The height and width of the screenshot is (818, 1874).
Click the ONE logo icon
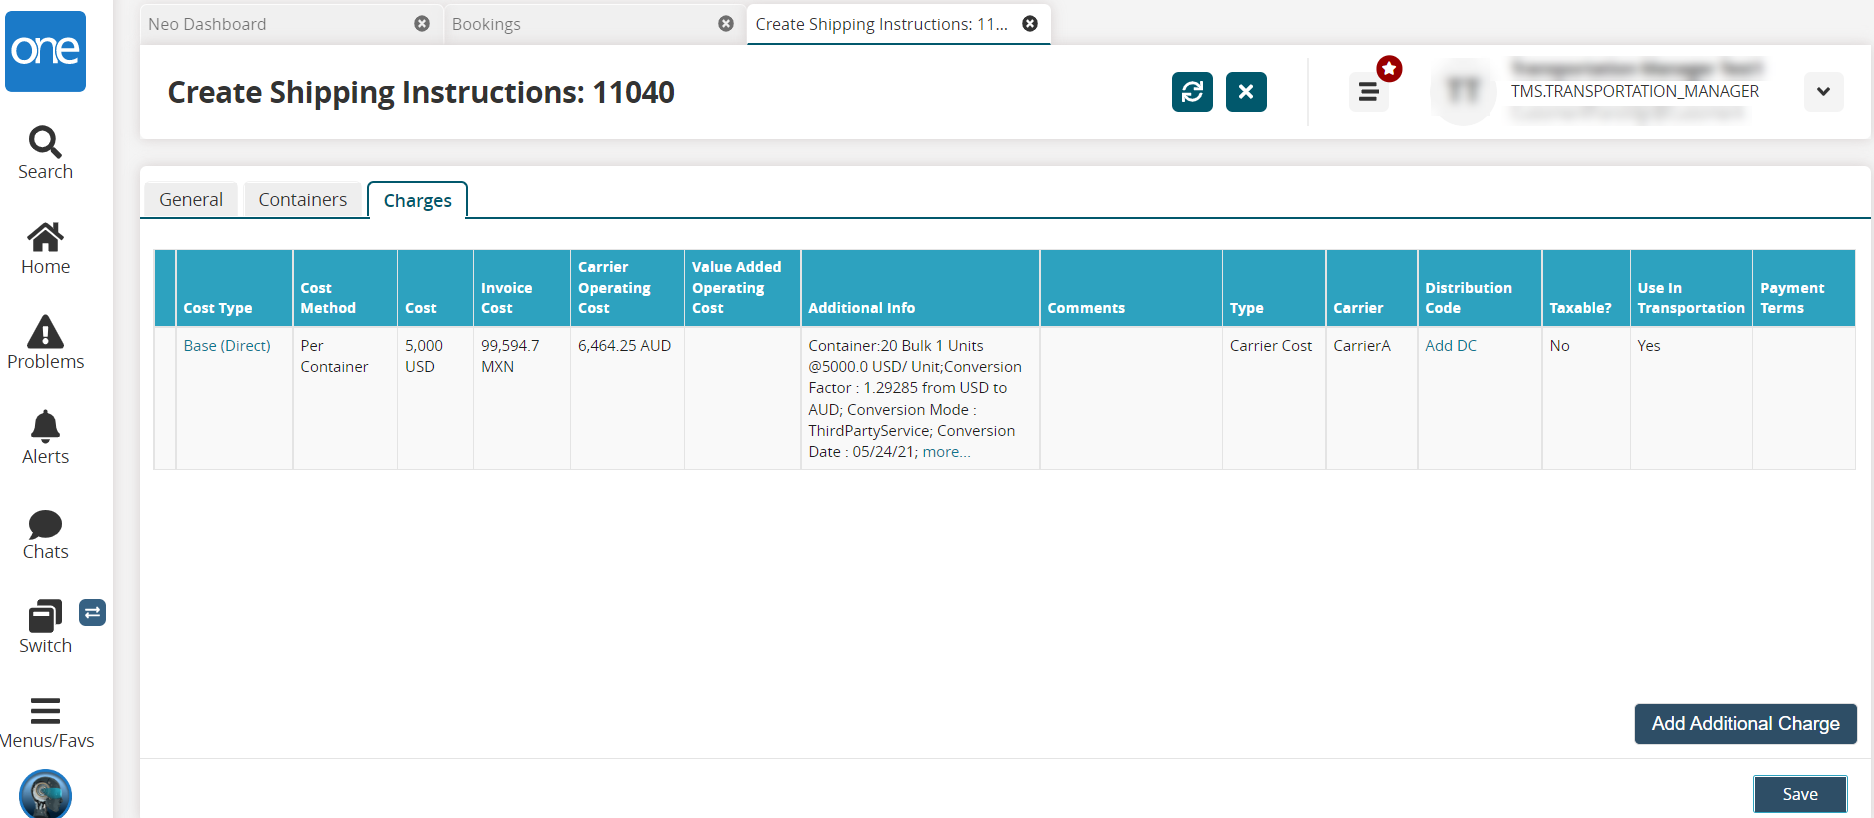(x=45, y=51)
